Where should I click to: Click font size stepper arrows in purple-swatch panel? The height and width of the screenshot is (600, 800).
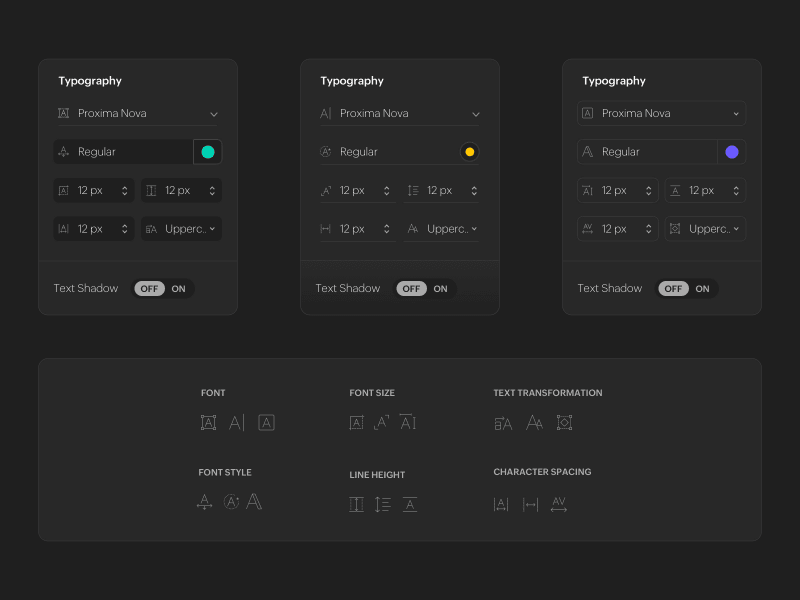coord(648,191)
